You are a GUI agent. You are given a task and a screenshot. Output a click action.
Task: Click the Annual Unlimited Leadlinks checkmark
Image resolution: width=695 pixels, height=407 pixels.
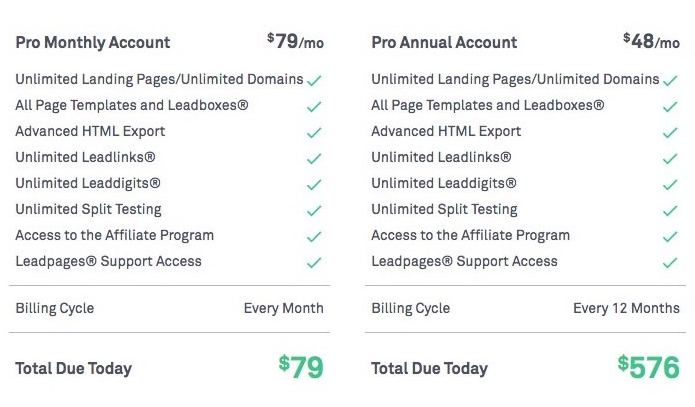[670, 159]
